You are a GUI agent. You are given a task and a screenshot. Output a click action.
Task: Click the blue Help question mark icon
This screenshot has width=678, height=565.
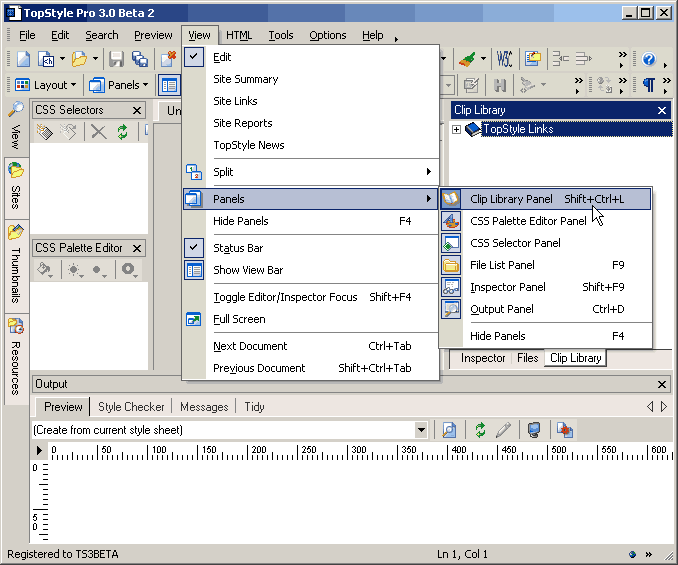tap(648, 59)
